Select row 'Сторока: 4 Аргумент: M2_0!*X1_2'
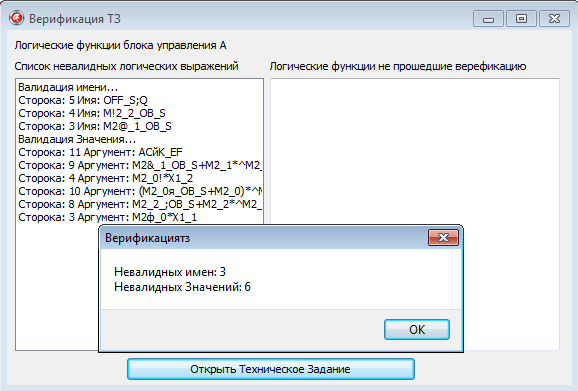 [139, 178]
